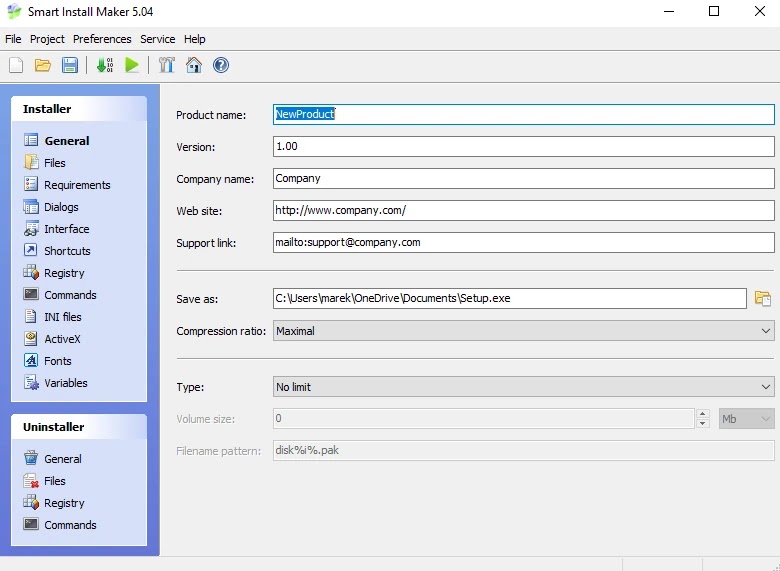Open the Project menu

pos(47,39)
